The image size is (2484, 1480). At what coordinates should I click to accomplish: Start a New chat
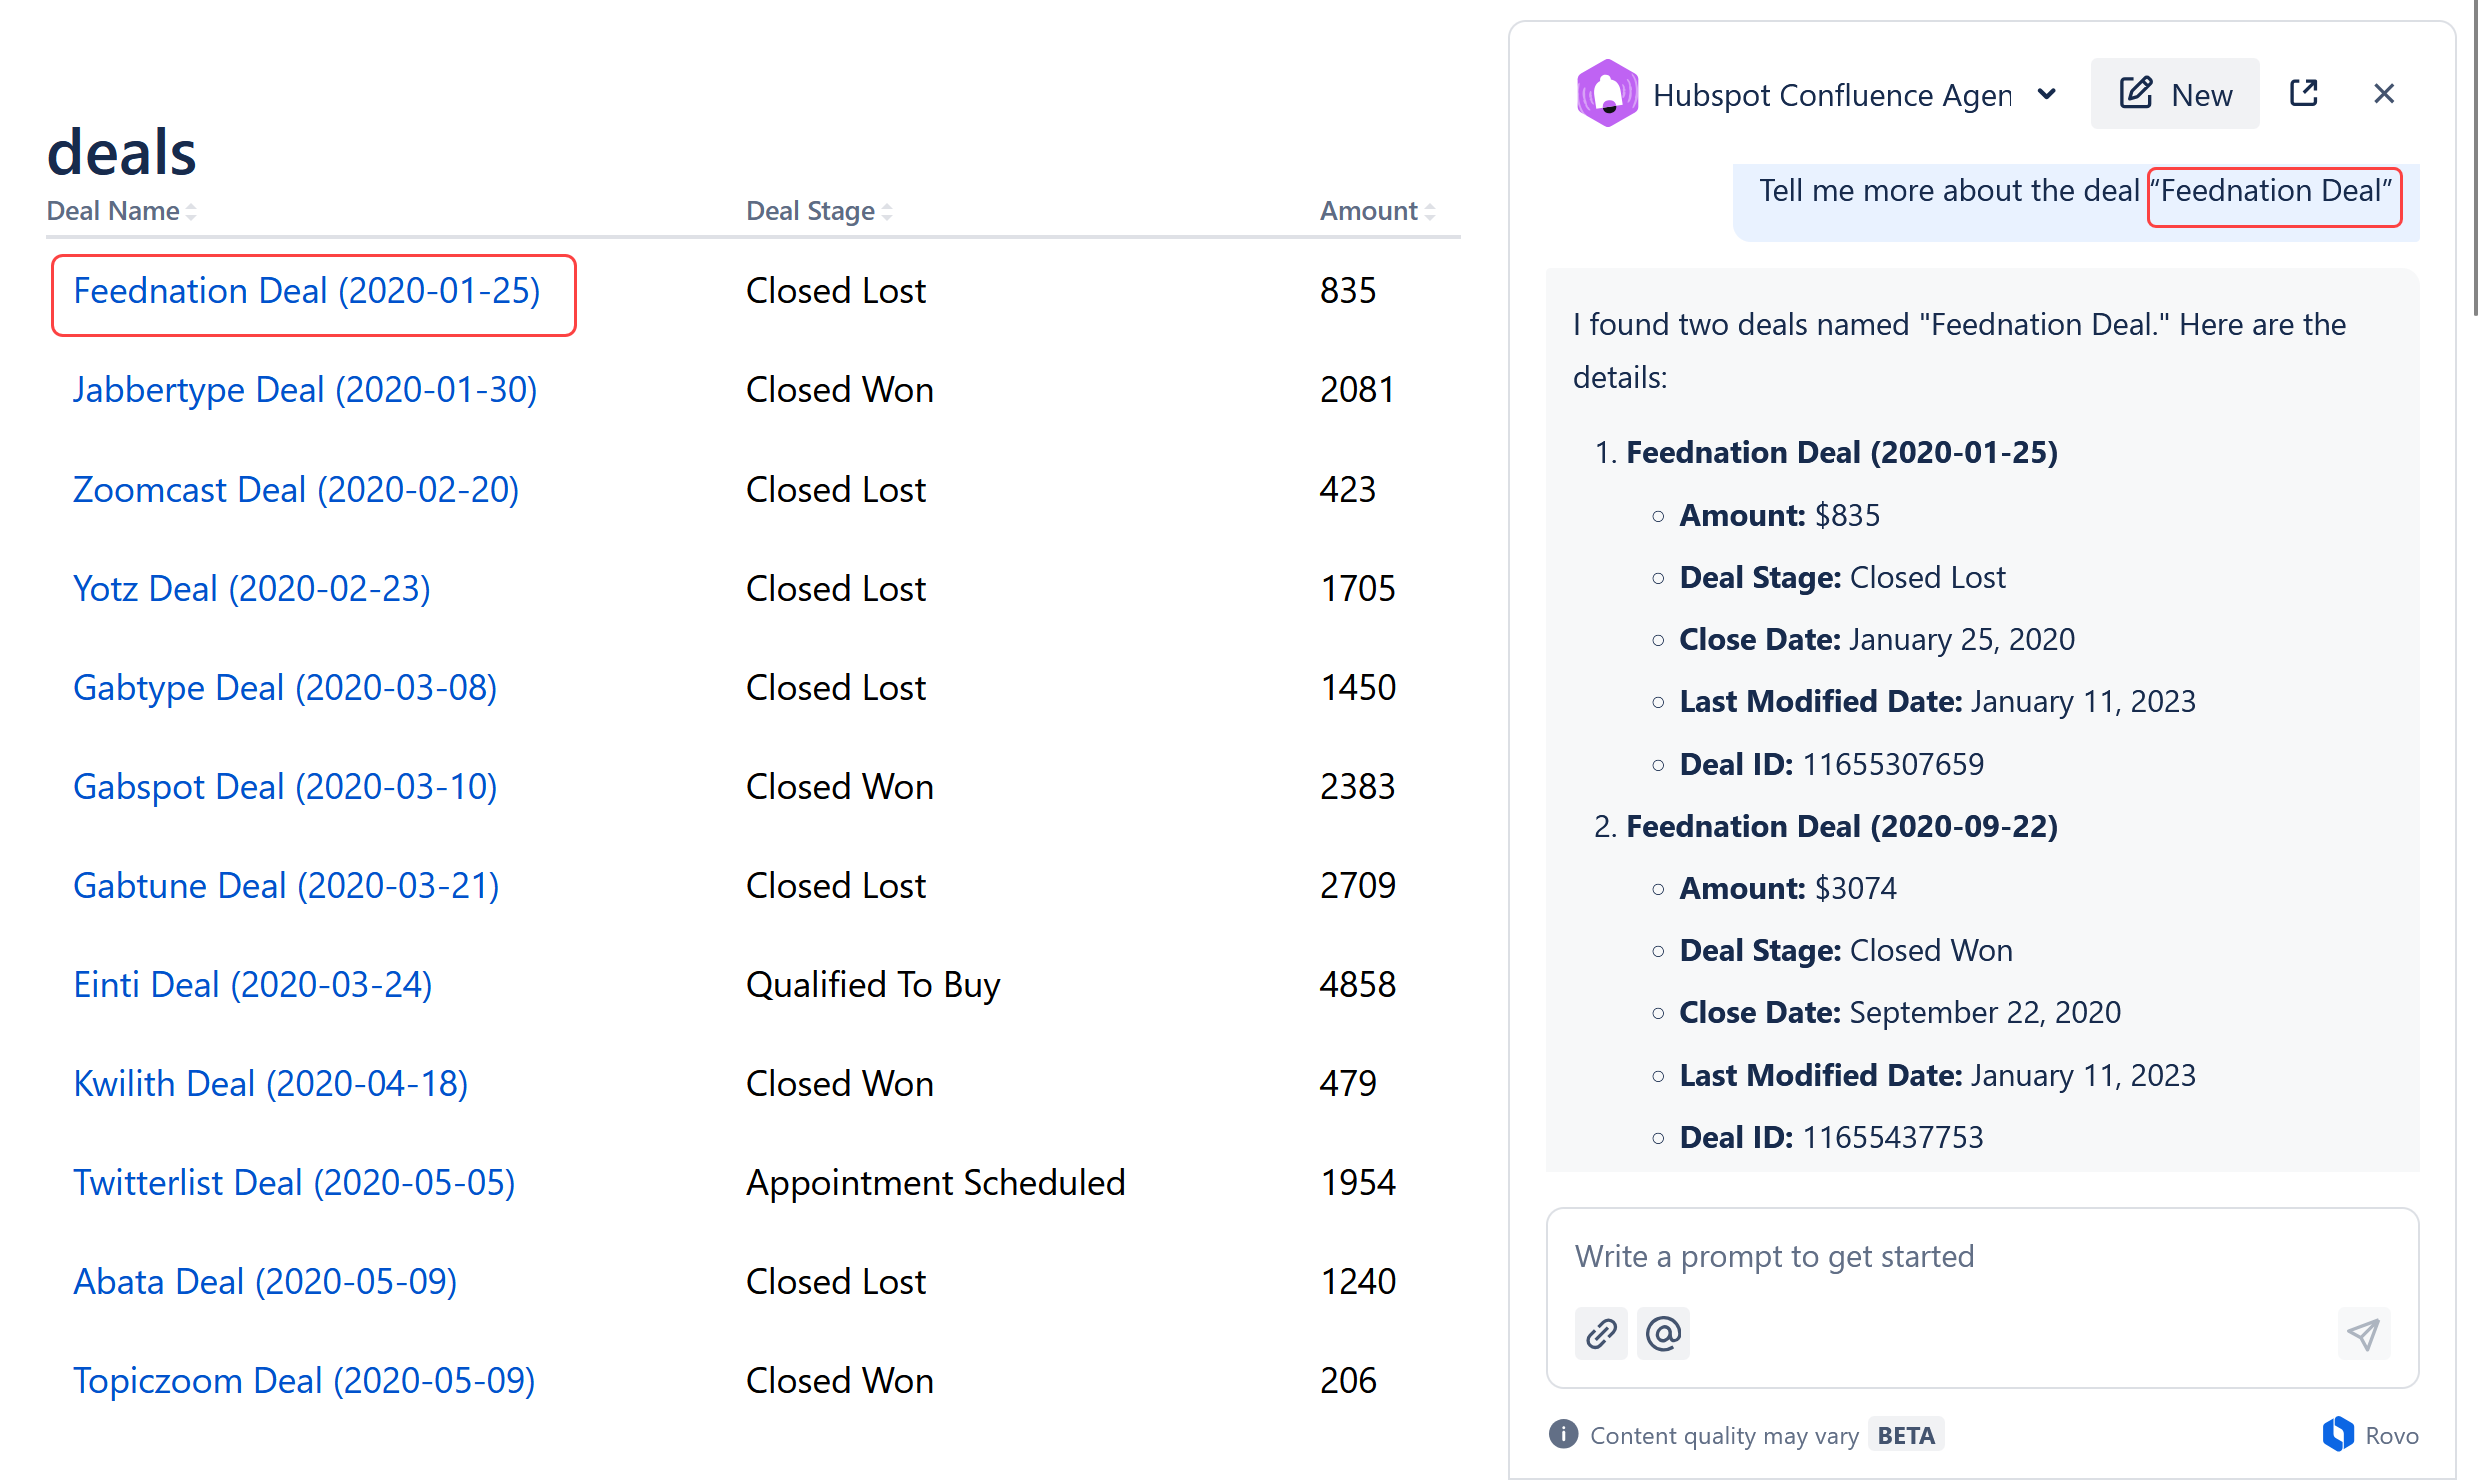tap(2175, 94)
